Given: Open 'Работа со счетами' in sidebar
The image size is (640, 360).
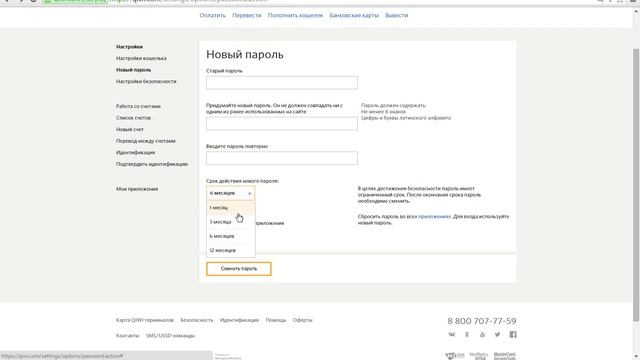Looking at the screenshot, I should (x=138, y=106).
